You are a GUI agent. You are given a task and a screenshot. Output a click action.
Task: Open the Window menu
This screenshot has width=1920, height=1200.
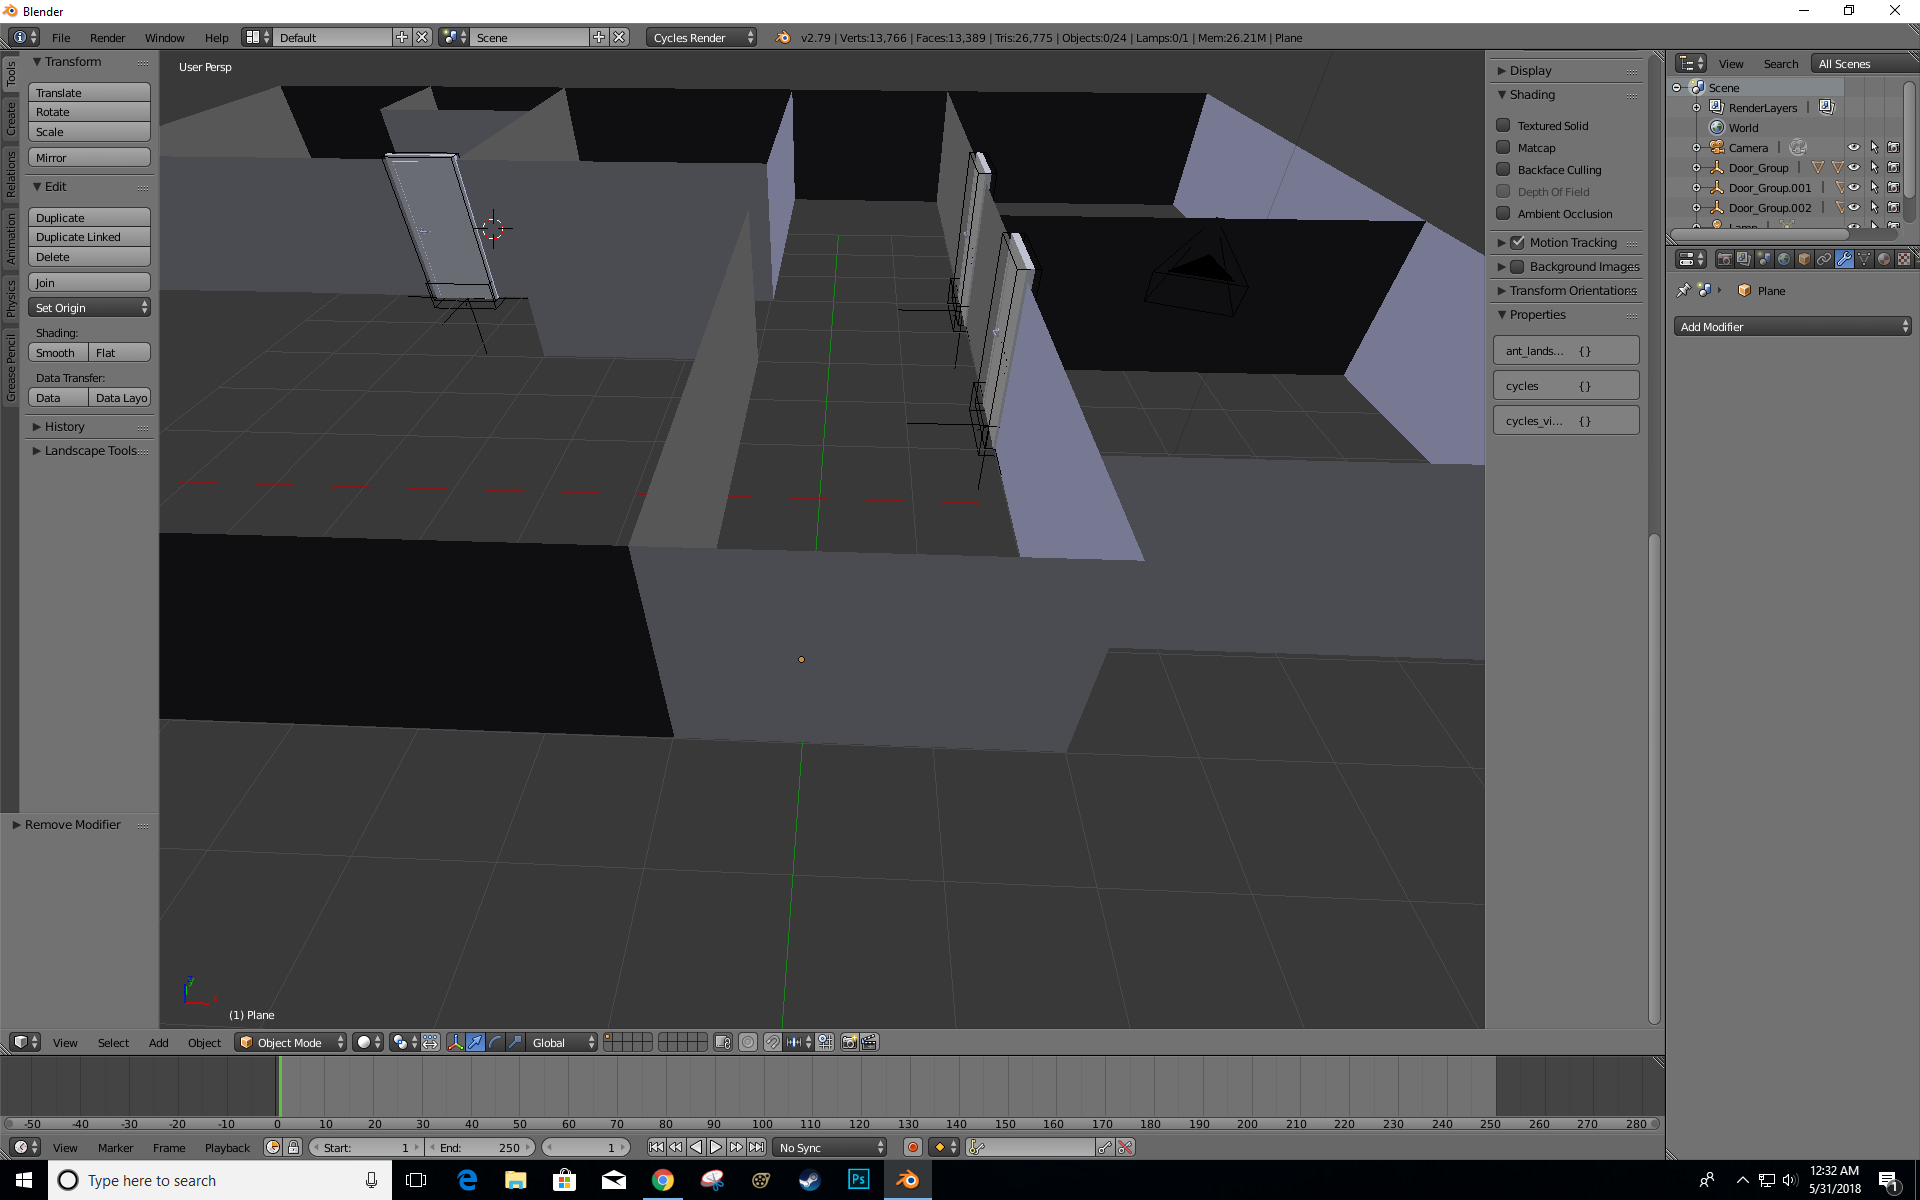tap(164, 37)
